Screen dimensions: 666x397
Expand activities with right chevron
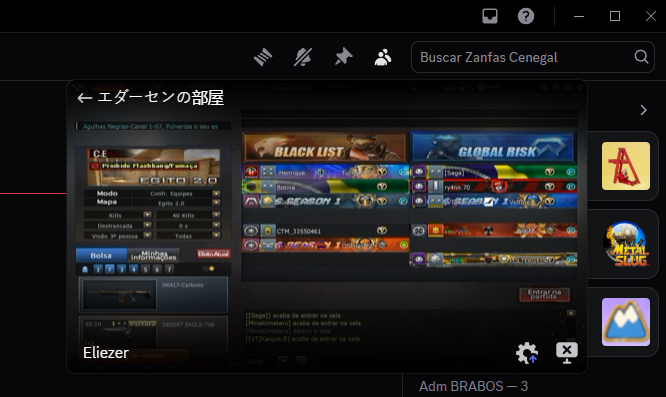coord(643,110)
